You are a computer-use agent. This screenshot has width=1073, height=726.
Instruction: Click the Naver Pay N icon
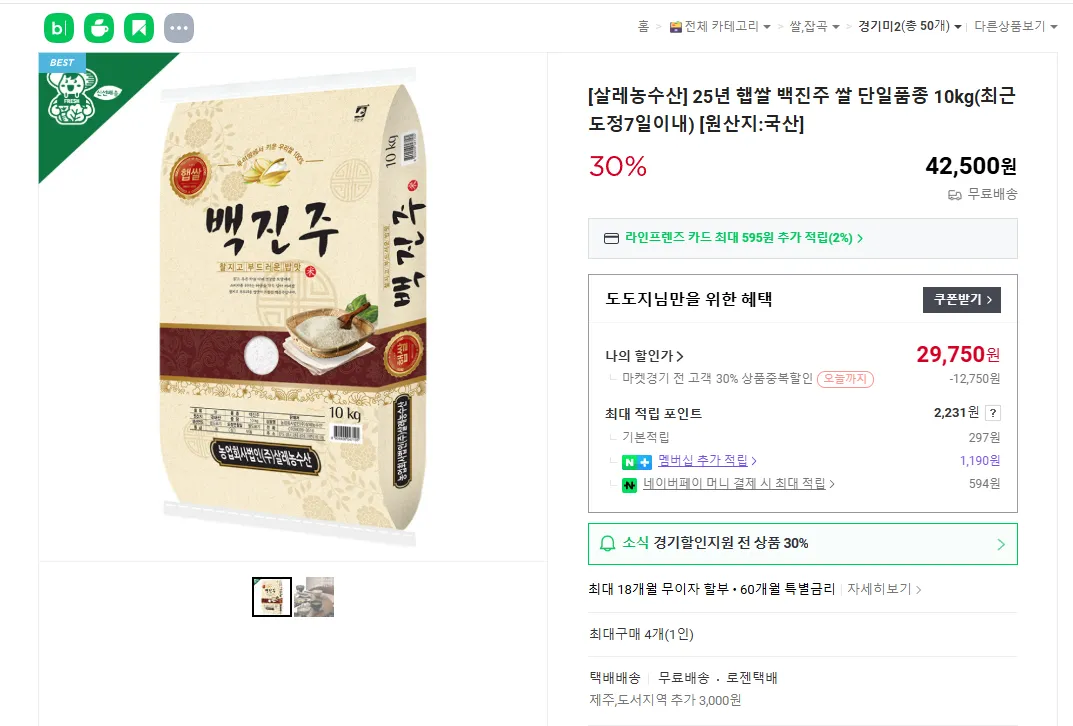click(629, 484)
